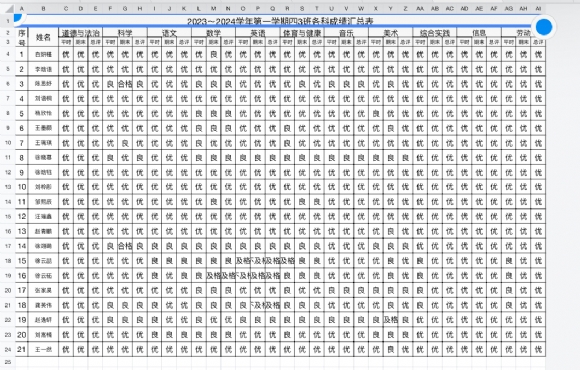This screenshot has width=580, height=370.
Task: Click sequence number 21 cell
Action: tap(22, 349)
